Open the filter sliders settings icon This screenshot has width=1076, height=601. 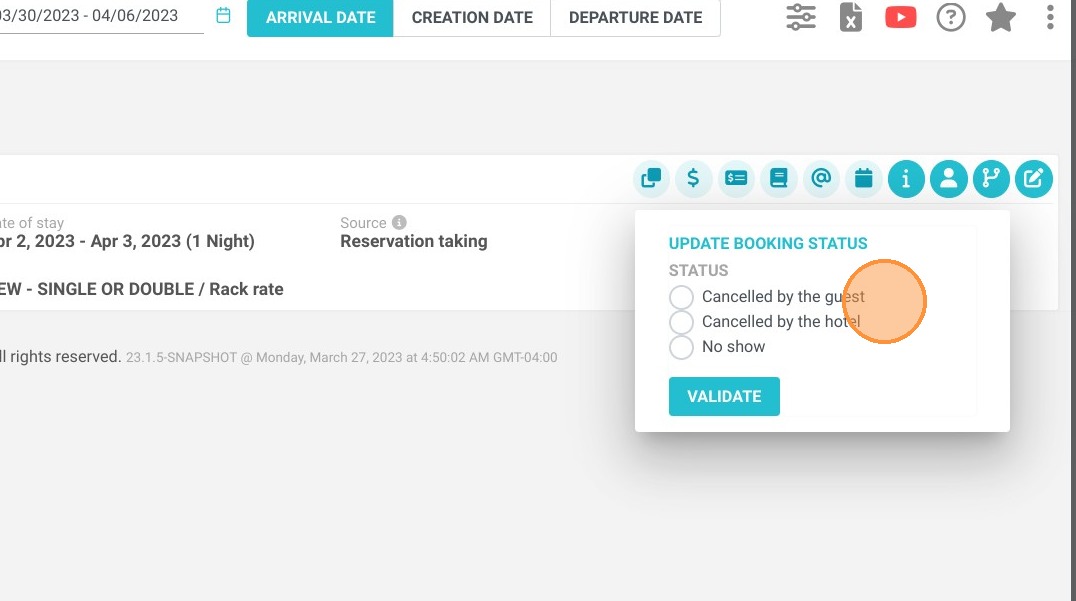coord(801,17)
